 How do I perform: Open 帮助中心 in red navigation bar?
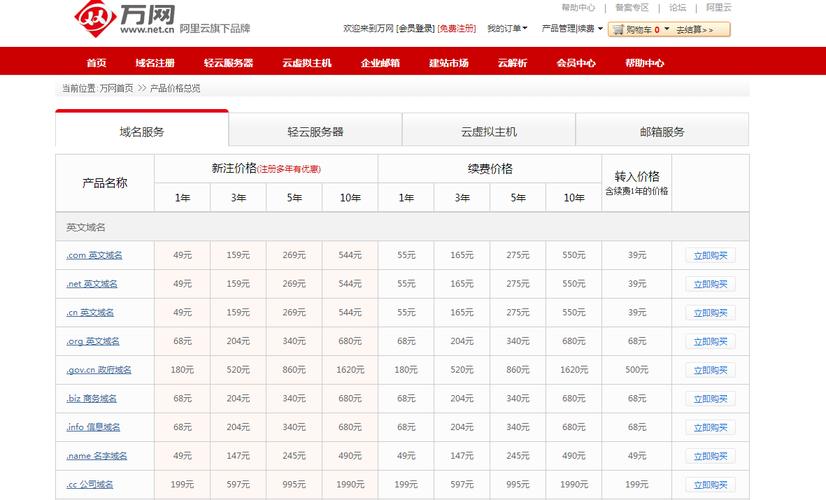pyautogui.click(x=645, y=63)
